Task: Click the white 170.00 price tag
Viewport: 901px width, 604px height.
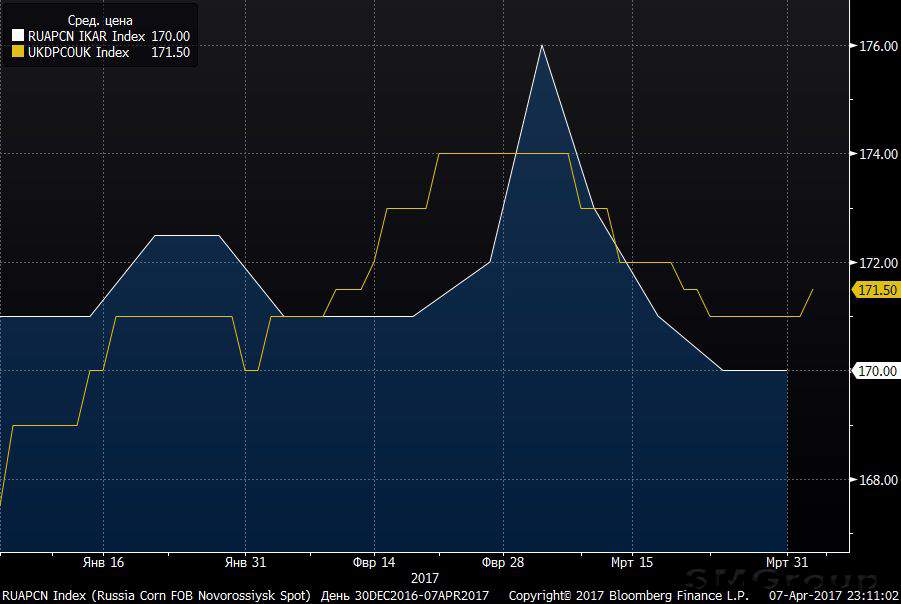Action: coord(873,371)
